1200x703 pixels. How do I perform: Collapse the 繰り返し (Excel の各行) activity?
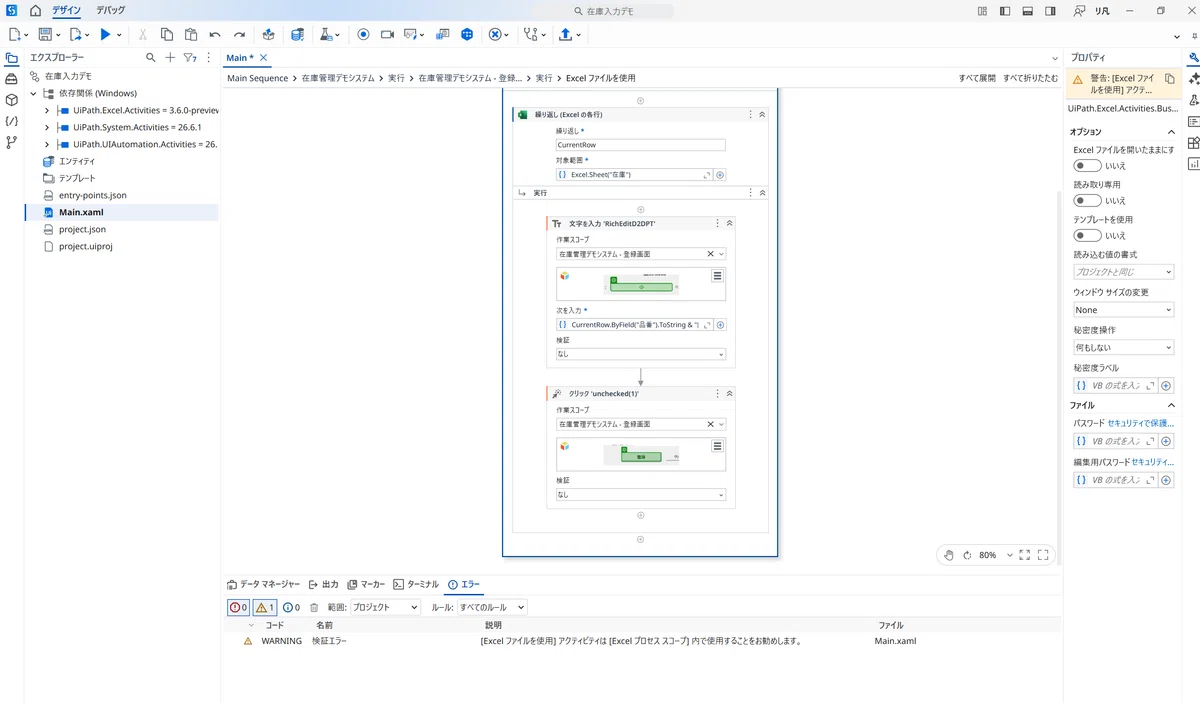click(762, 114)
